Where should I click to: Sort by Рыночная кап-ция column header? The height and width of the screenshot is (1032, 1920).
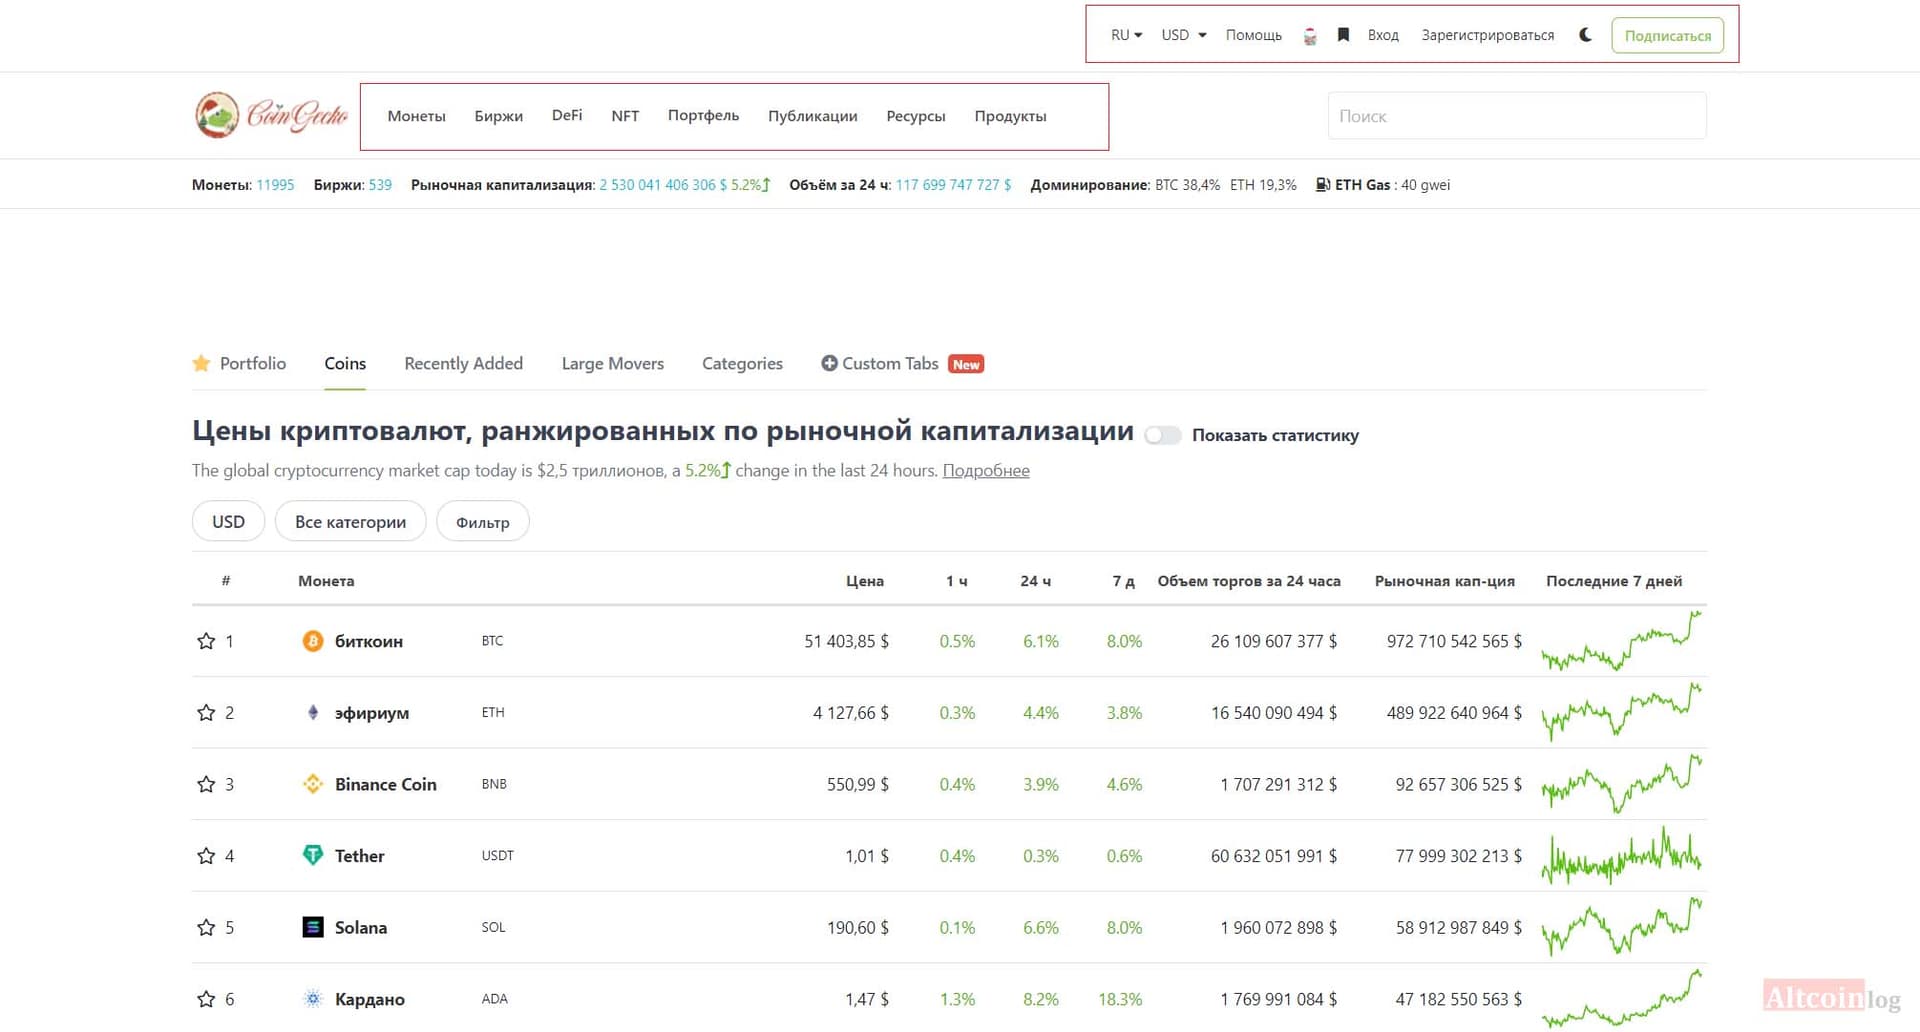[1444, 581]
